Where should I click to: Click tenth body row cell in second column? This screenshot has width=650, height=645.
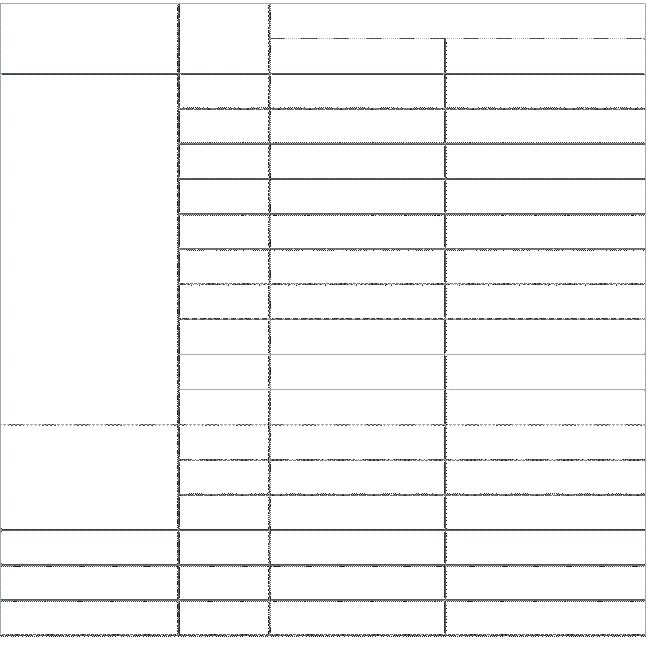pos(224,407)
